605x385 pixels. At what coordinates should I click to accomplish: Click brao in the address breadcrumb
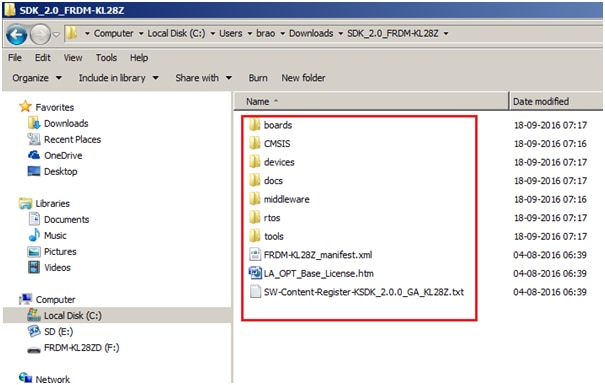266,34
